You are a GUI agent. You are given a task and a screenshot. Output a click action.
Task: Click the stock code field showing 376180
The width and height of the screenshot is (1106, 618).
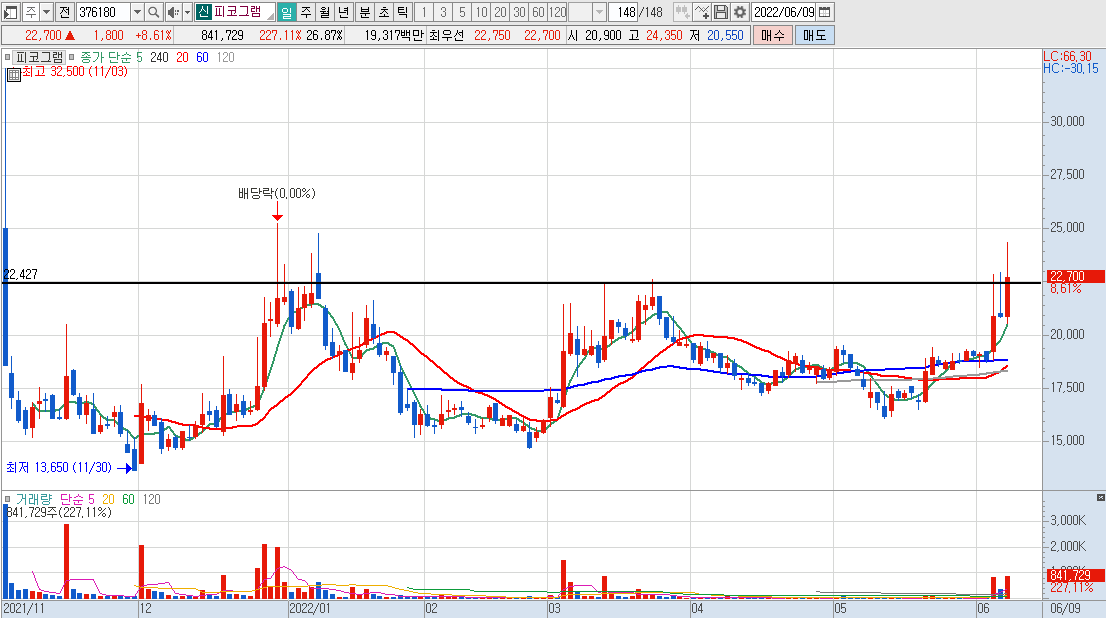[103, 12]
